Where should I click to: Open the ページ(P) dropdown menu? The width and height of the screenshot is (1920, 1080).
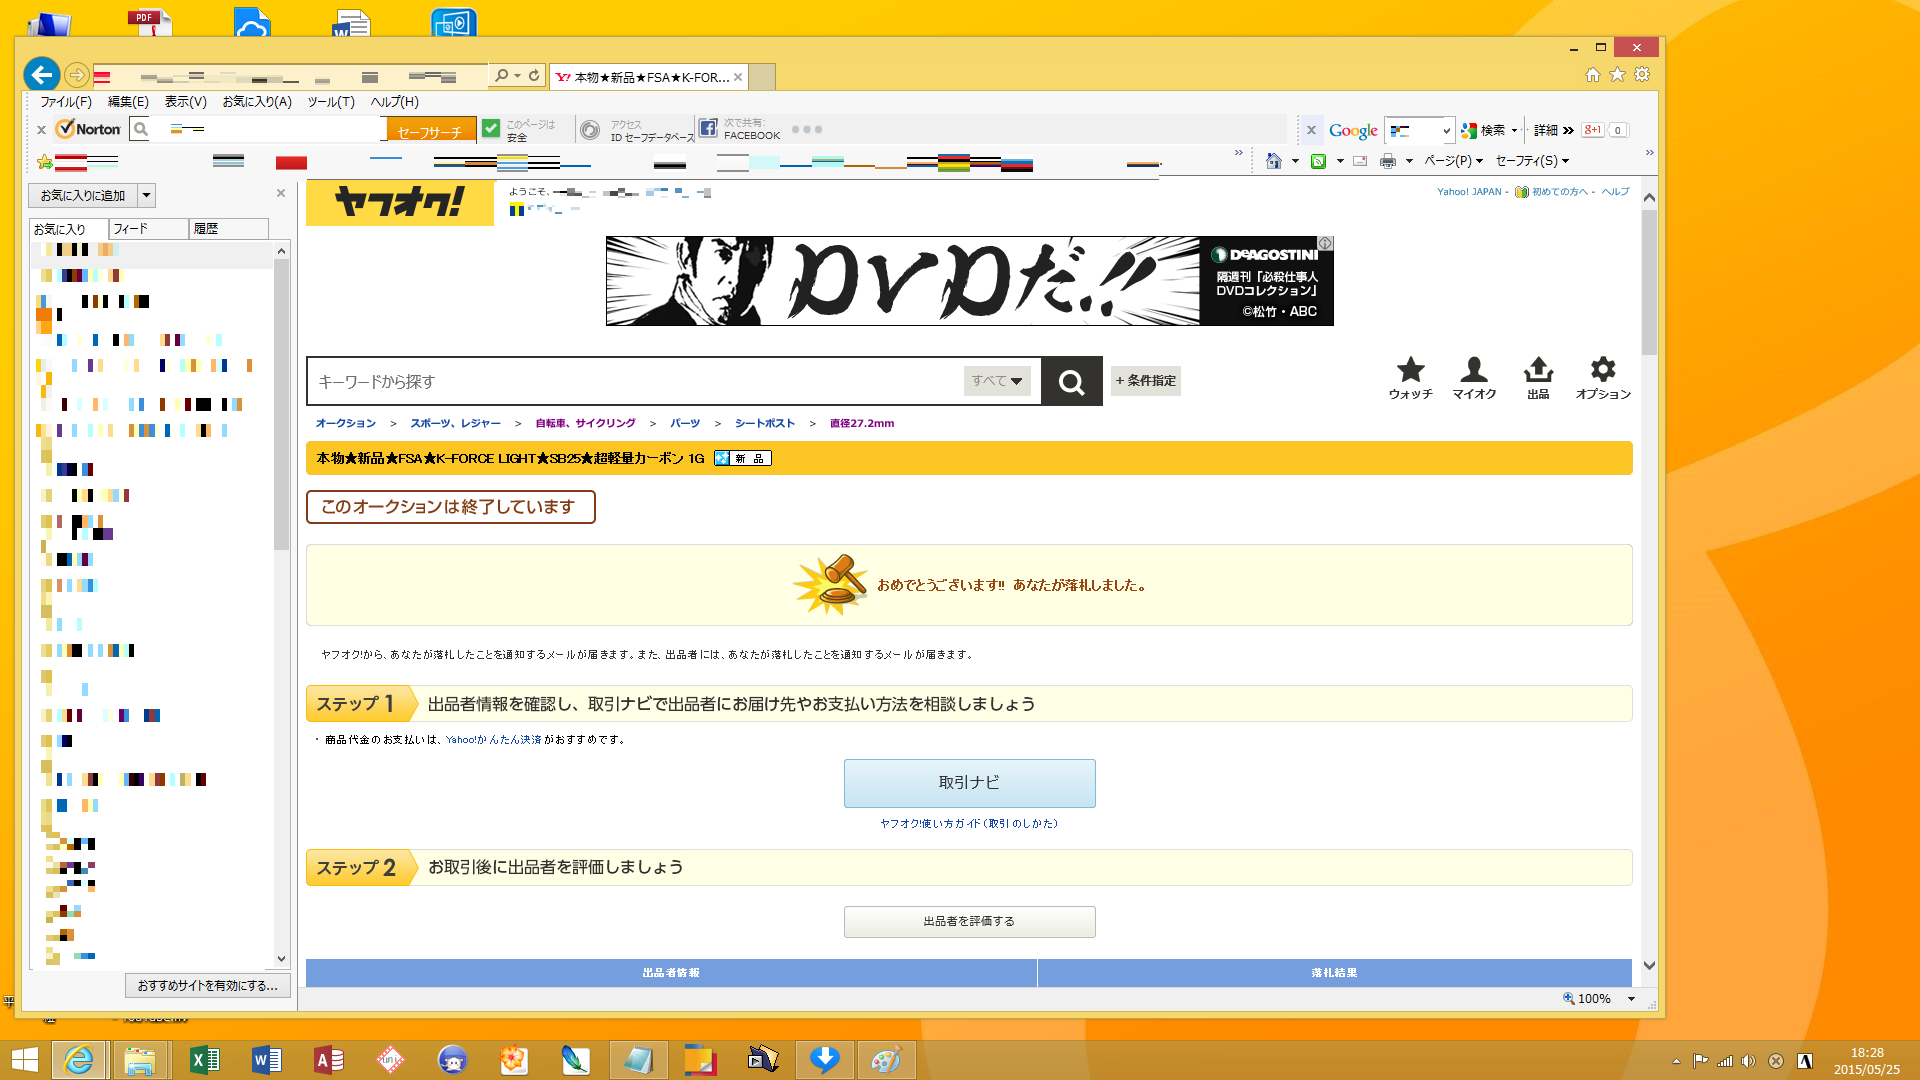(x=1453, y=161)
